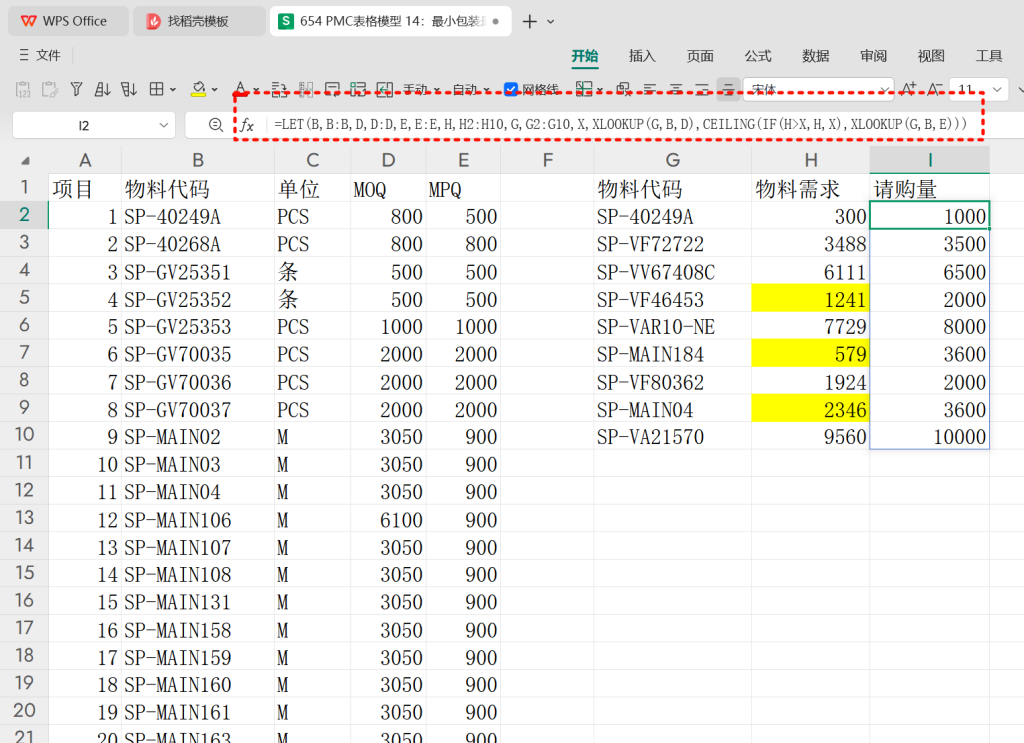
Task: Click the center align icon
Action: (676, 89)
